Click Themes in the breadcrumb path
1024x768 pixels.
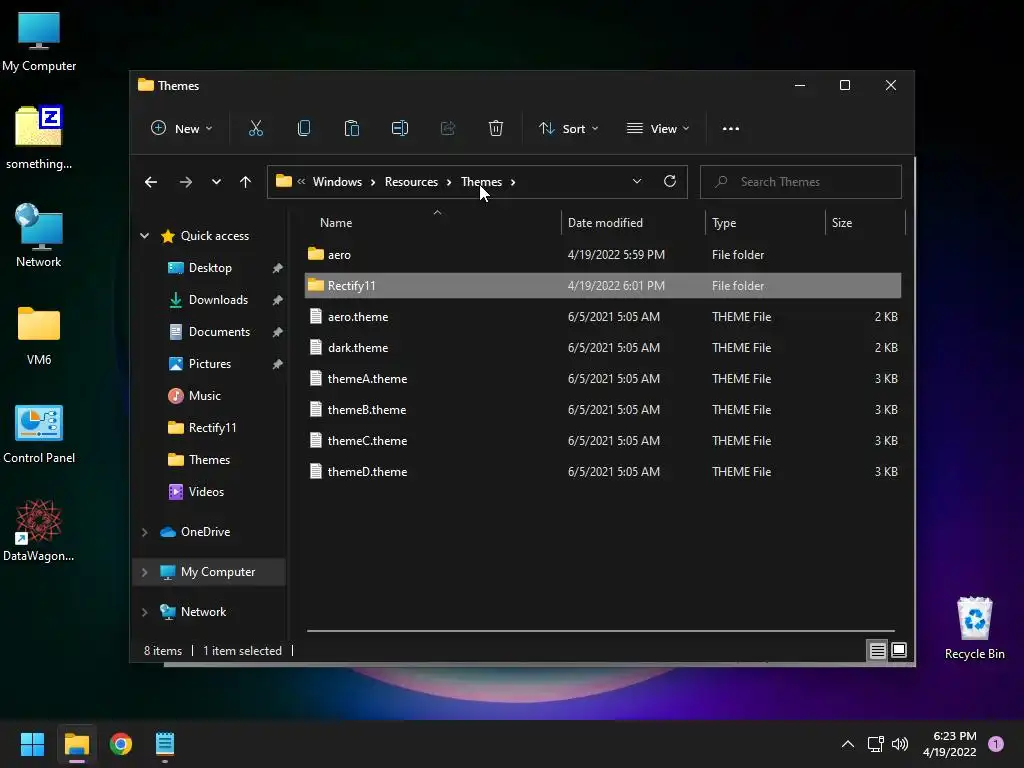pos(481,182)
